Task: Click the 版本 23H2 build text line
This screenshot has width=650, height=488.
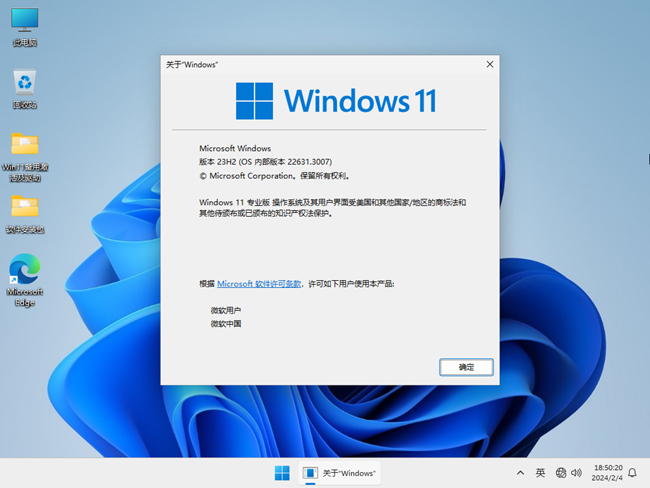Action: click(266, 162)
